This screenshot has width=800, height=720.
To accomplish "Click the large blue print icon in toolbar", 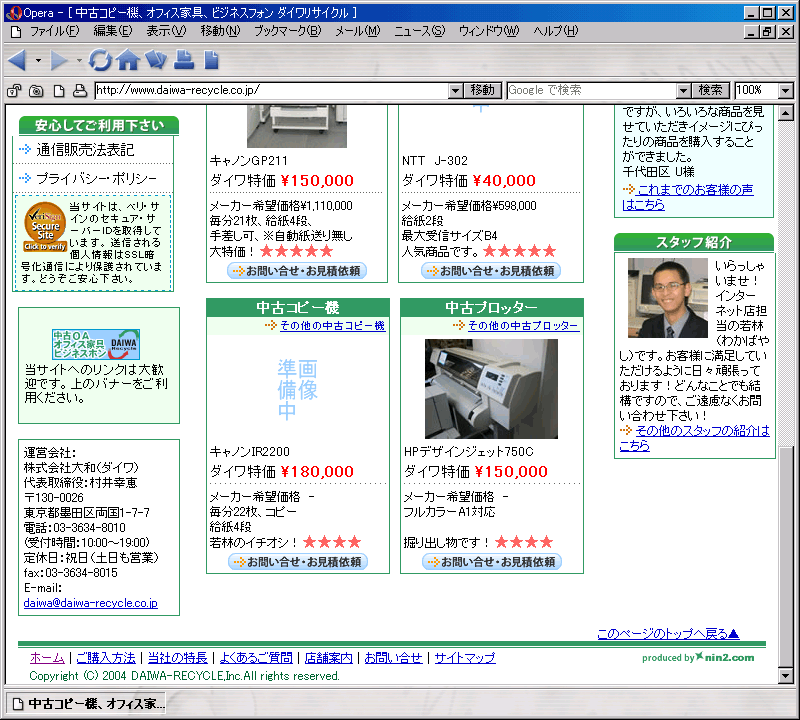I will point(184,59).
